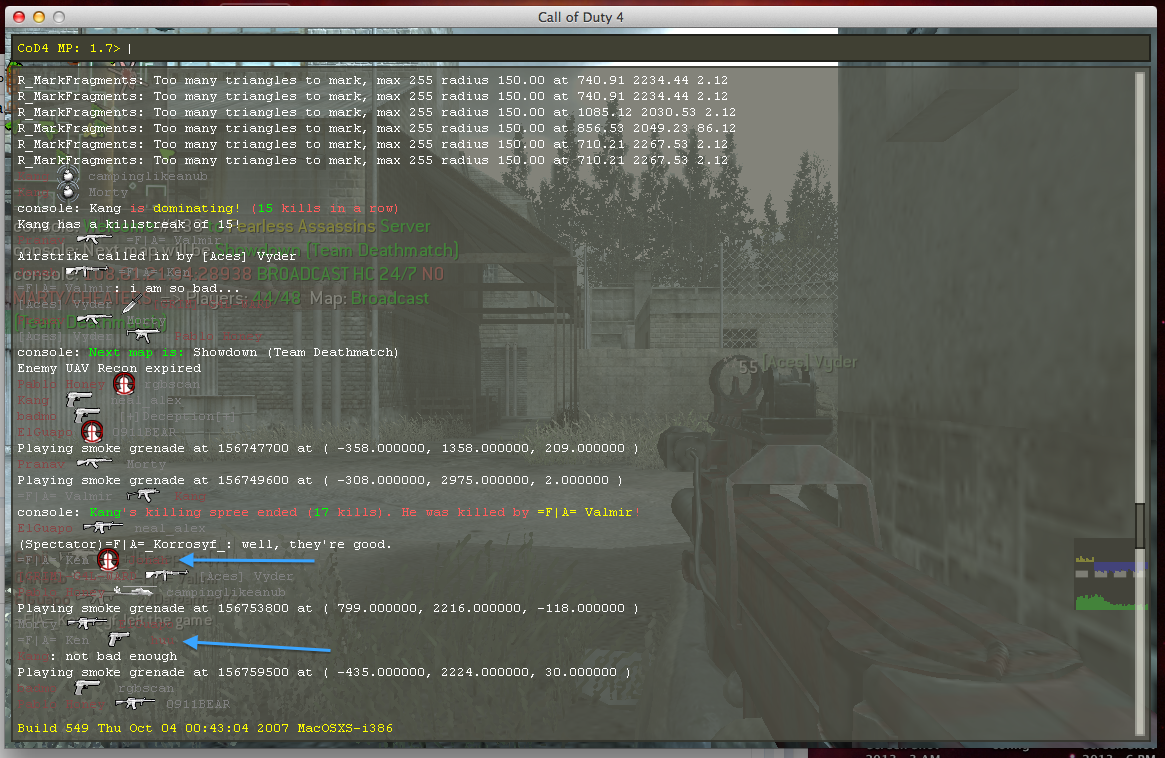Click the 'not bad enough' chat line
Viewport: 1165px width, 758px height.
click(x=97, y=656)
